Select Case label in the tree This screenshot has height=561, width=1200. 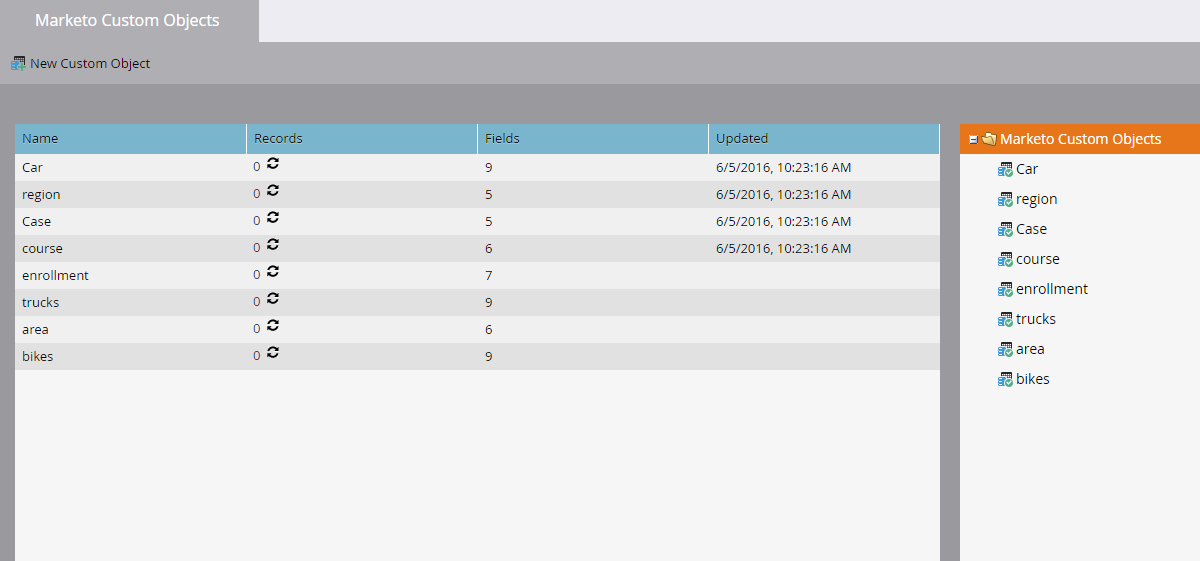tap(1032, 229)
